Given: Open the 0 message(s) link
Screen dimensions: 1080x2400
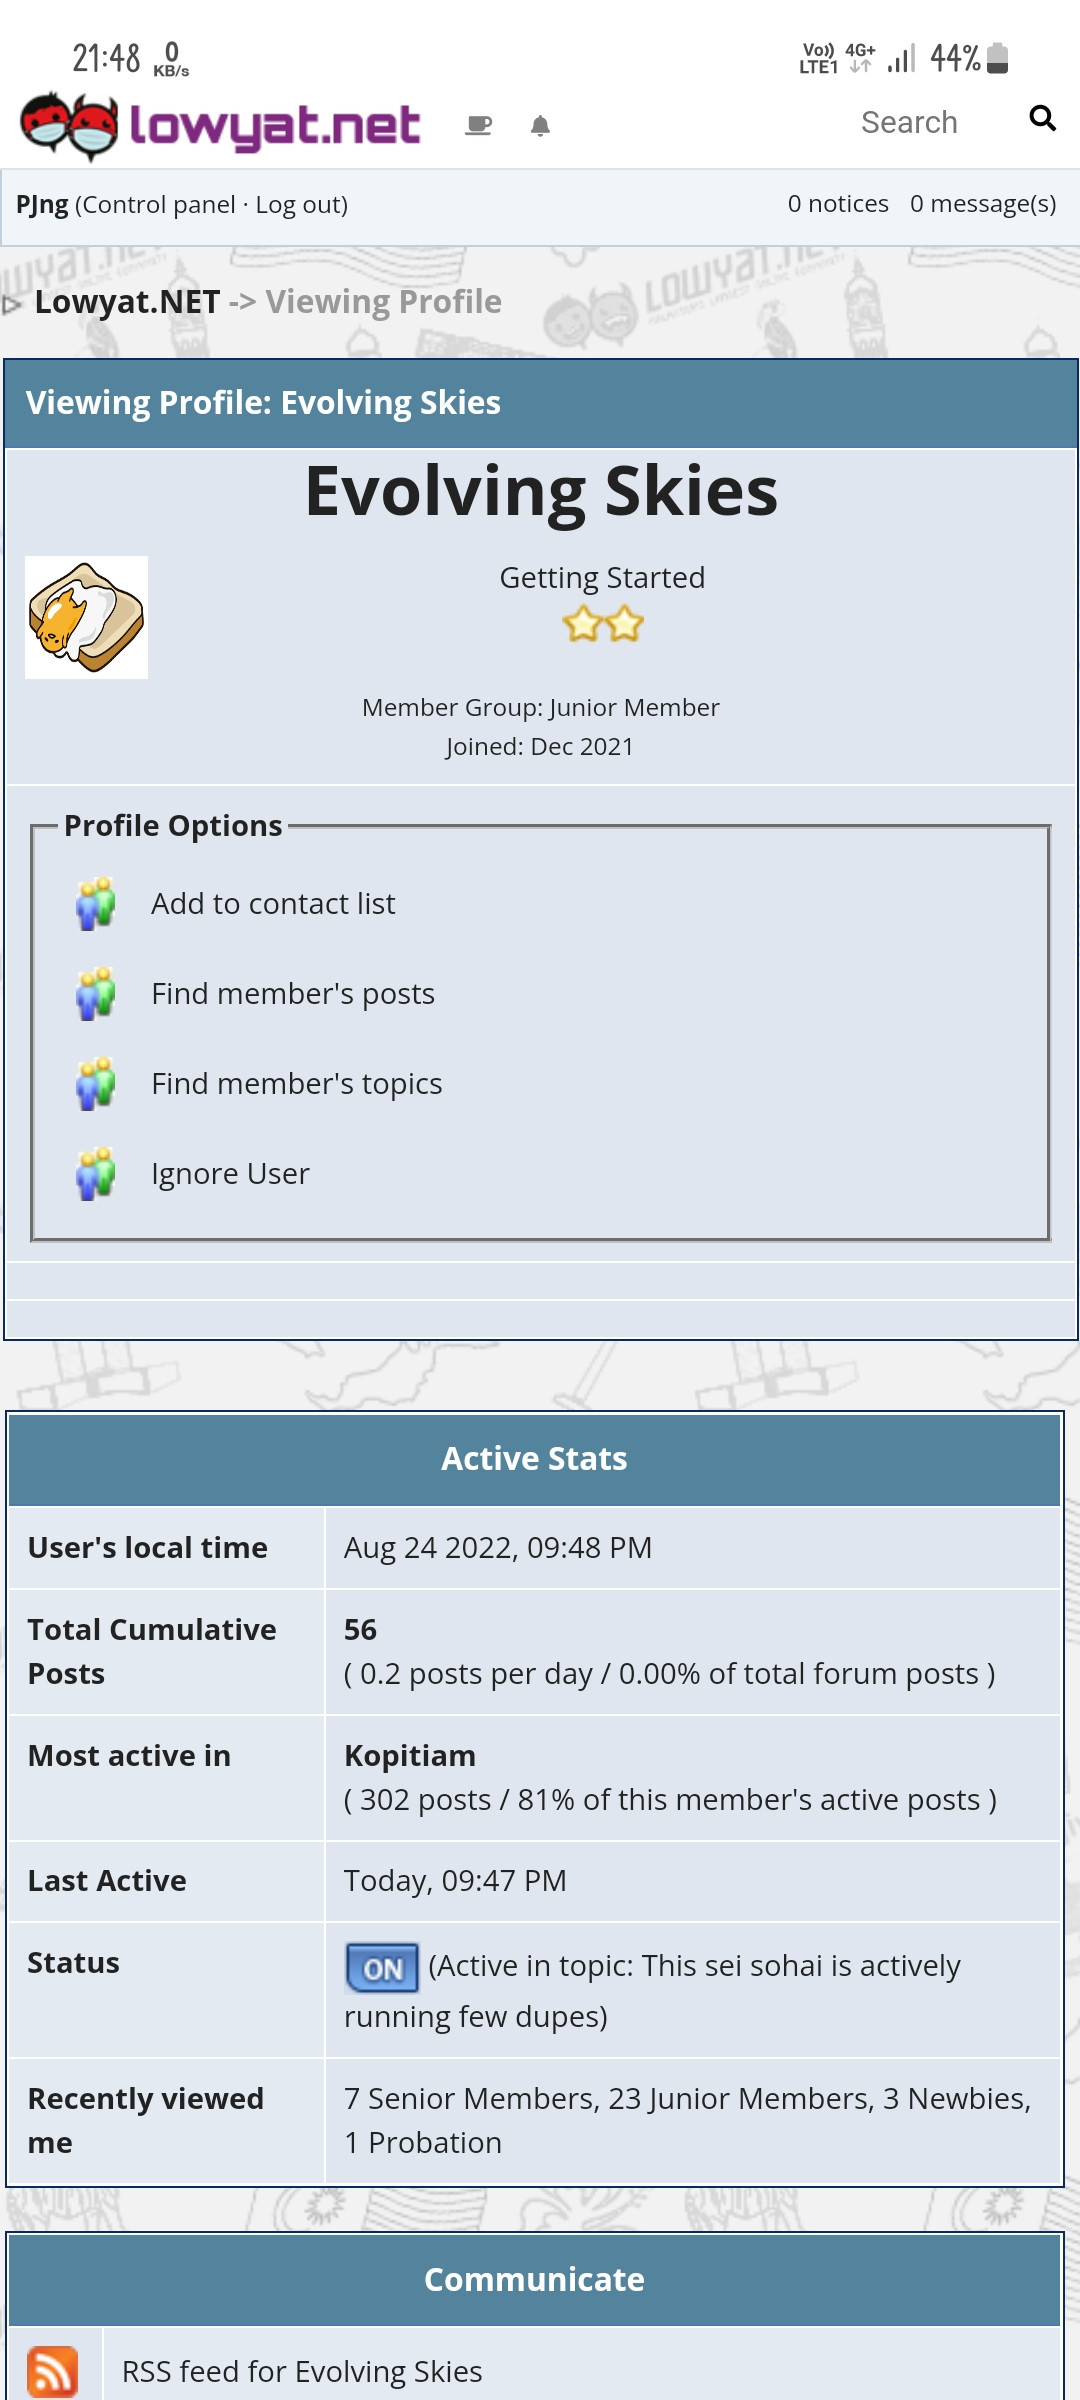Looking at the screenshot, I should point(983,204).
